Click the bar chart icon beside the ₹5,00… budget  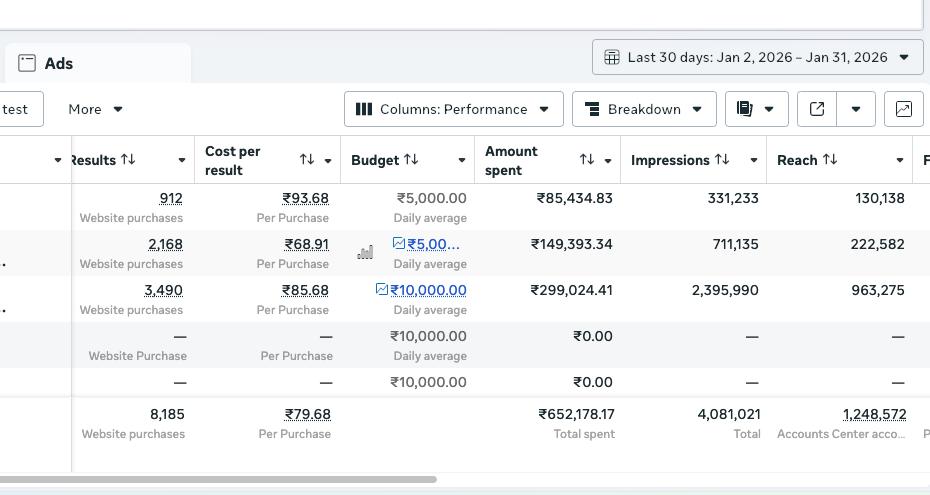point(365,252)
